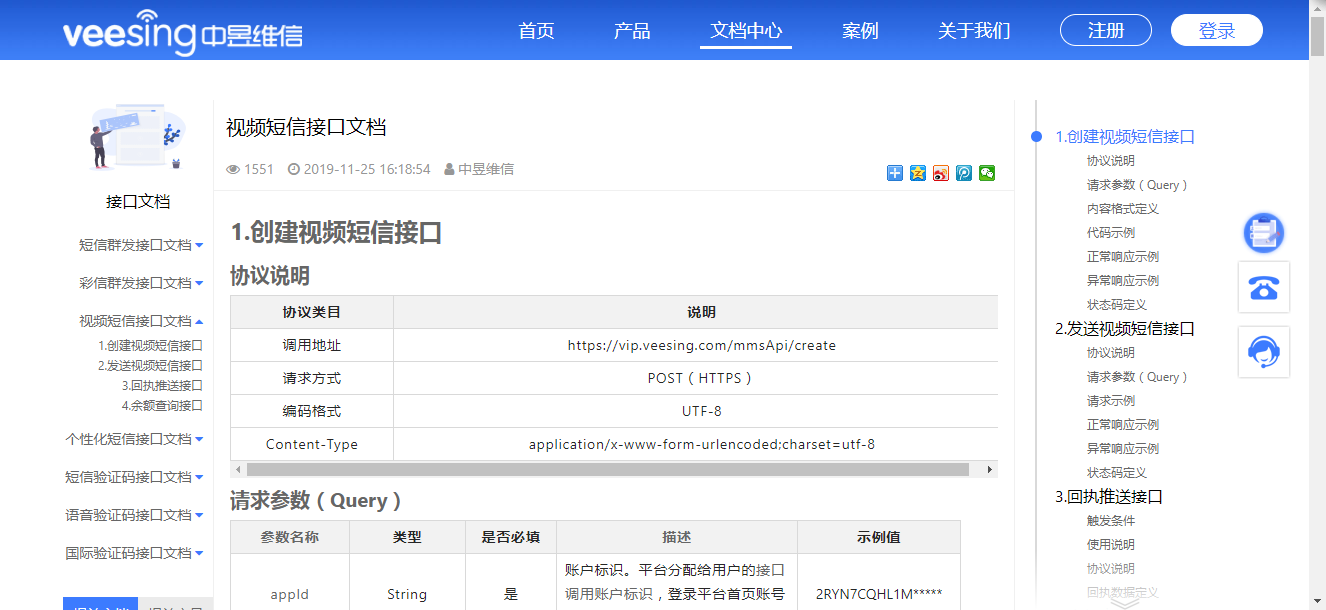Jump to 使用说明 in right outline
Viewport: 1326px width, 610px height.
(x=1111, y=545)
